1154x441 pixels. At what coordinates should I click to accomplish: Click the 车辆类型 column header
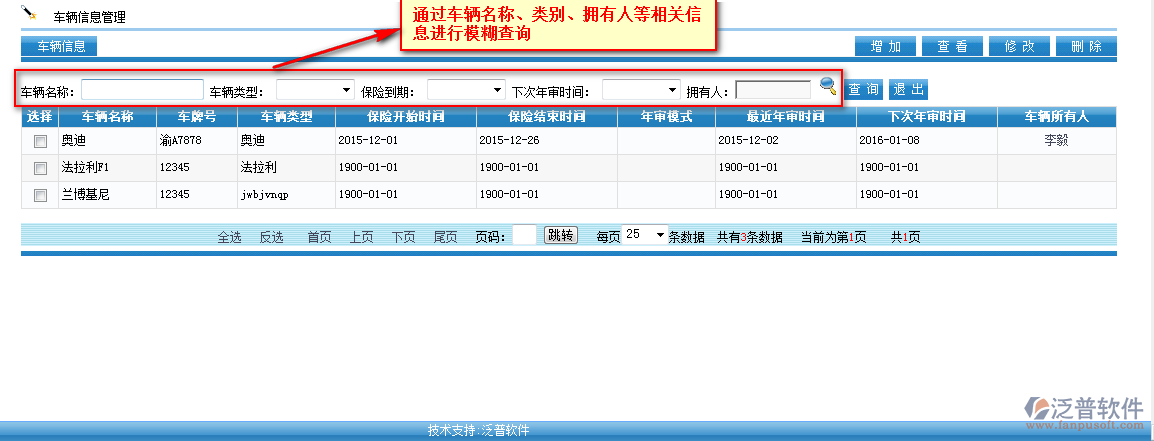click(286, 117)
